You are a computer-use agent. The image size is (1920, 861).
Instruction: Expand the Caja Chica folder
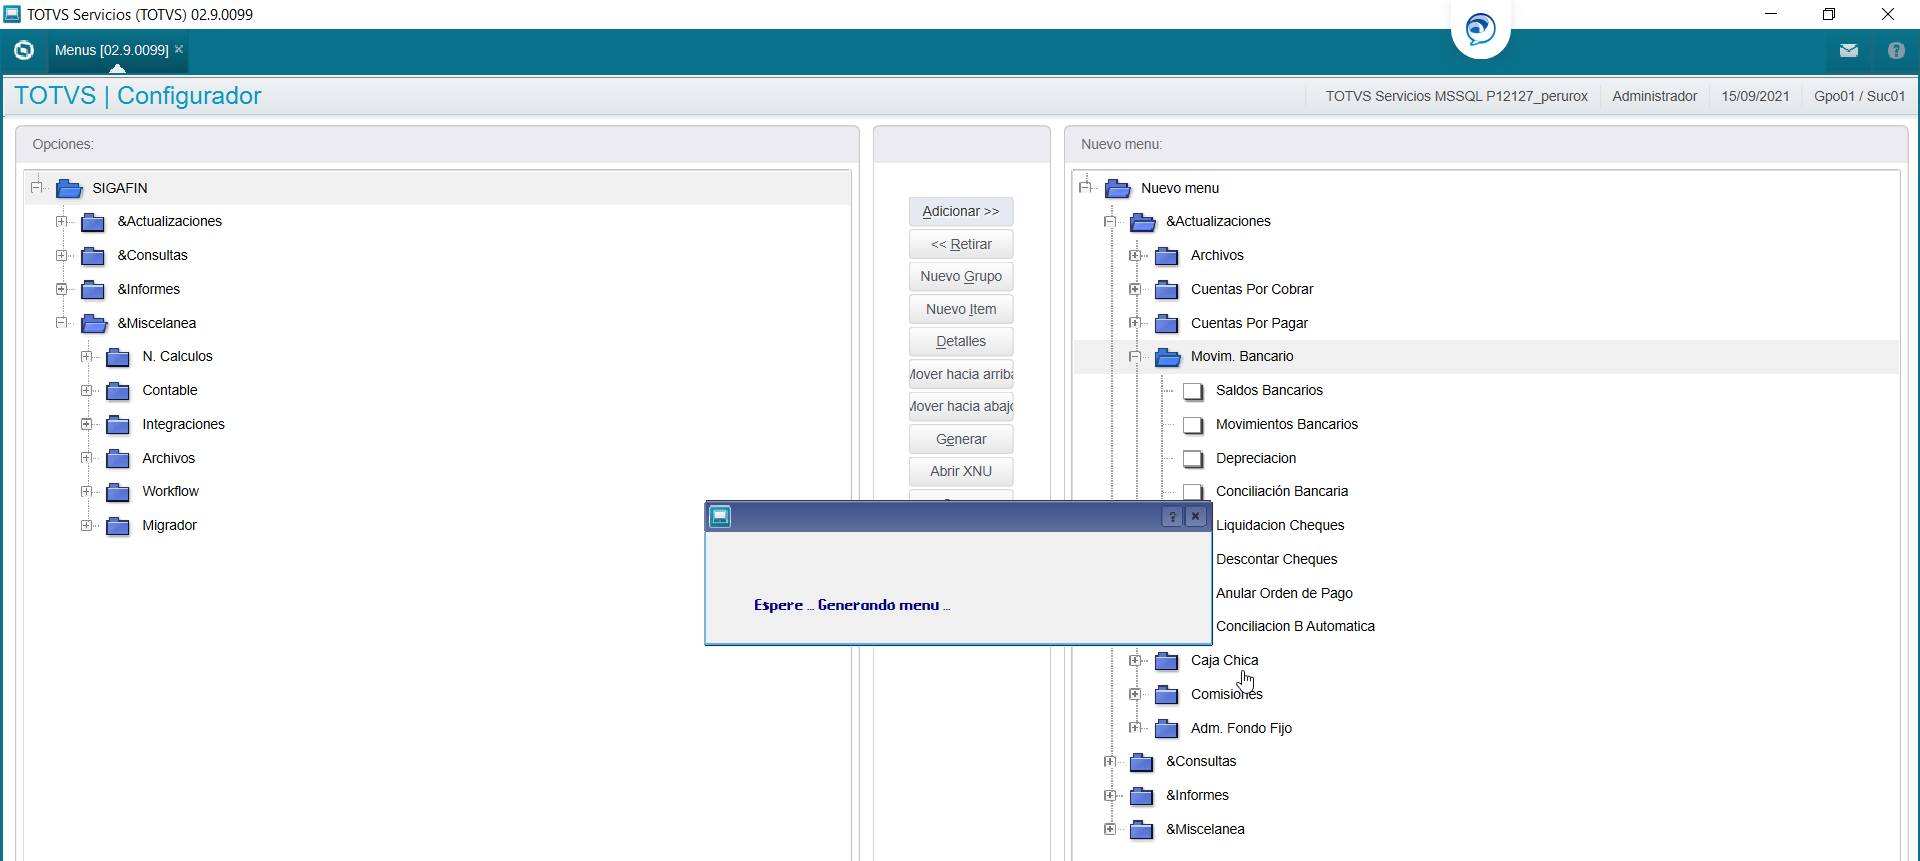(1135, 660)
